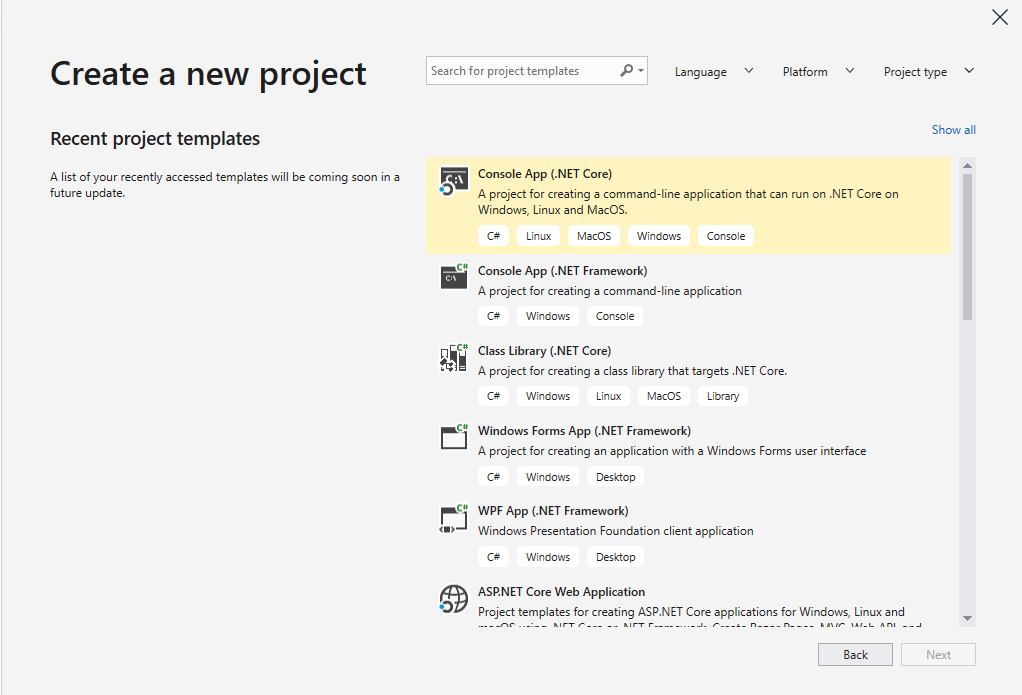Open the Platform filter dropdown
Image resolution: width=1022 pixels, height=695 pixels.
click(818, 71)
